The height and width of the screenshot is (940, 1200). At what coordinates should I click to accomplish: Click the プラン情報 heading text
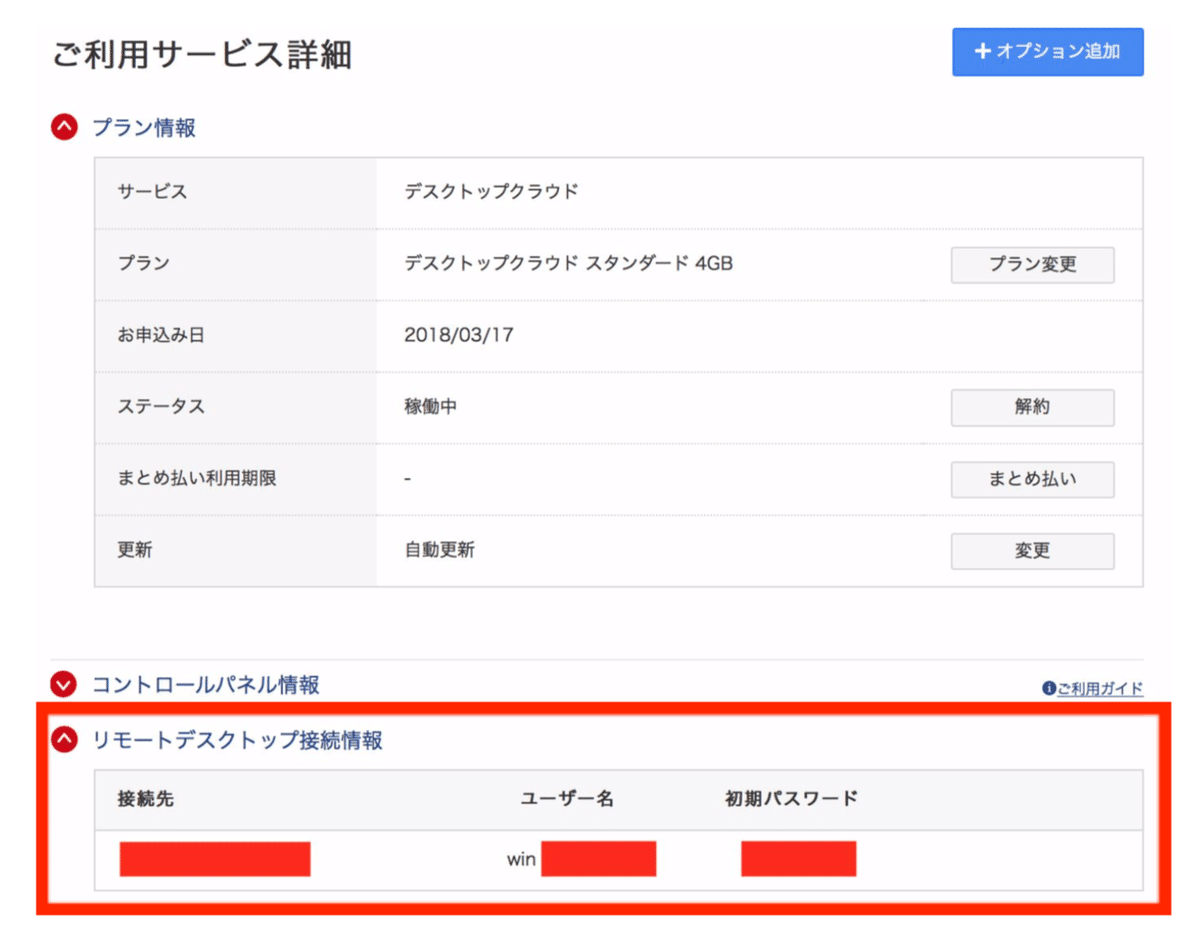(x=144, y=128)
